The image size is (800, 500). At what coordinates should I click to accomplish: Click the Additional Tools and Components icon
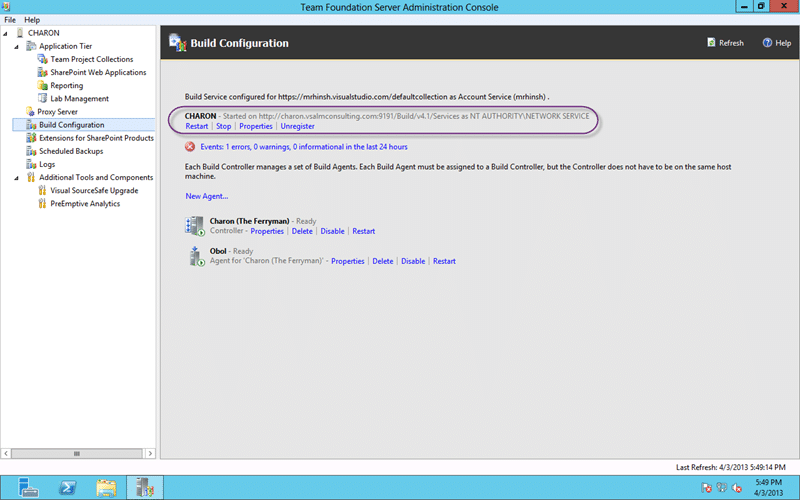tap(31, 177)
